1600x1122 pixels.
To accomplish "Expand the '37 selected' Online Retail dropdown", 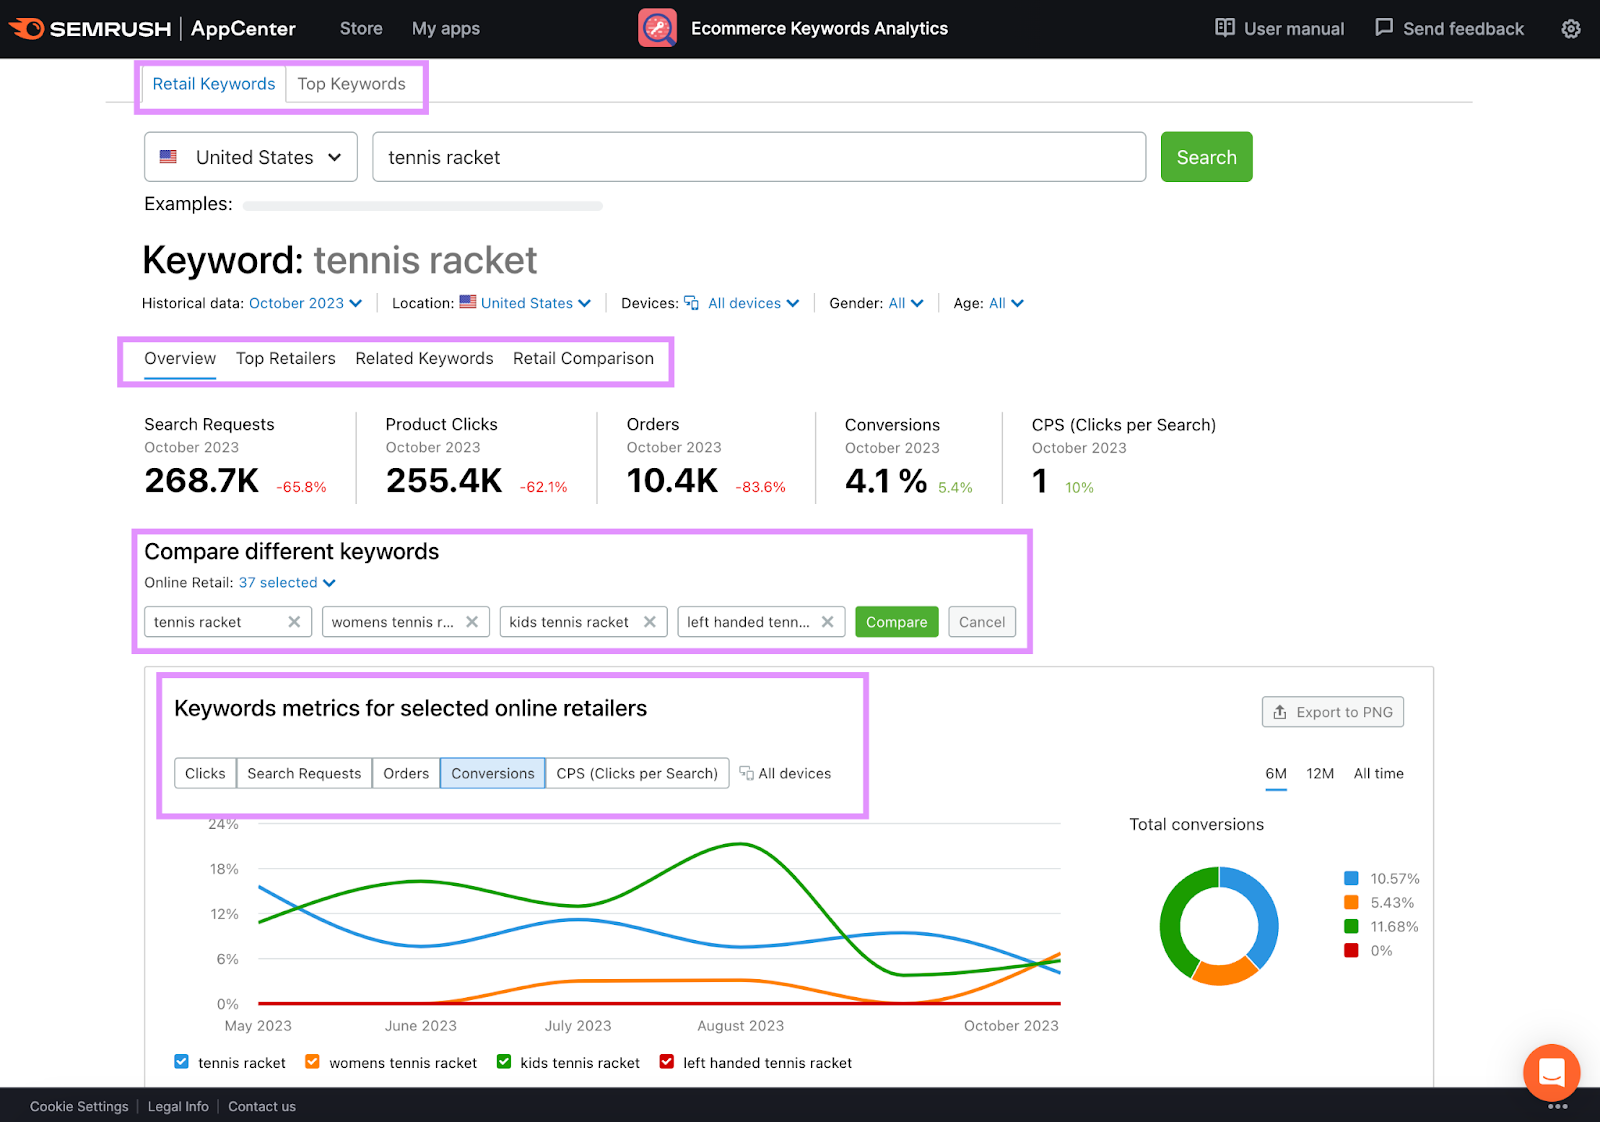I will coord(287,583).
